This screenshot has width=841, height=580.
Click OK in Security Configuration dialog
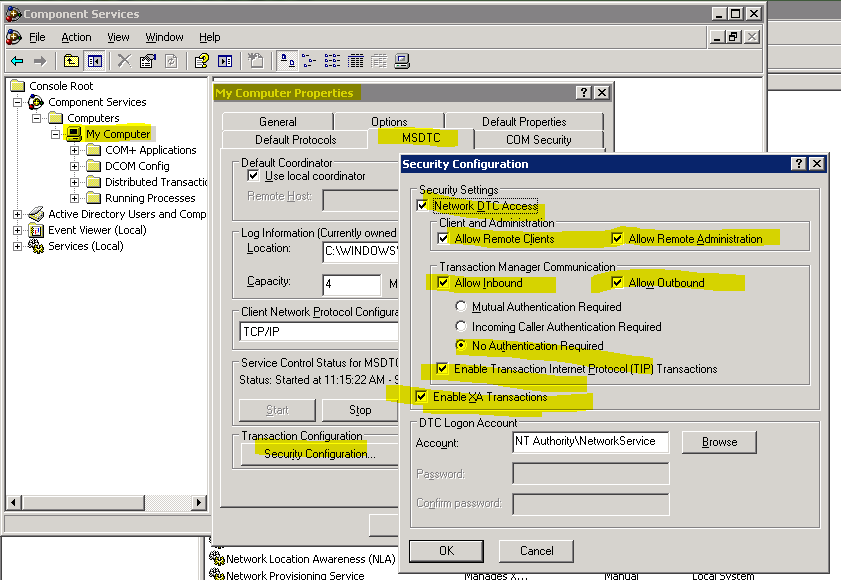click(446, 551)
